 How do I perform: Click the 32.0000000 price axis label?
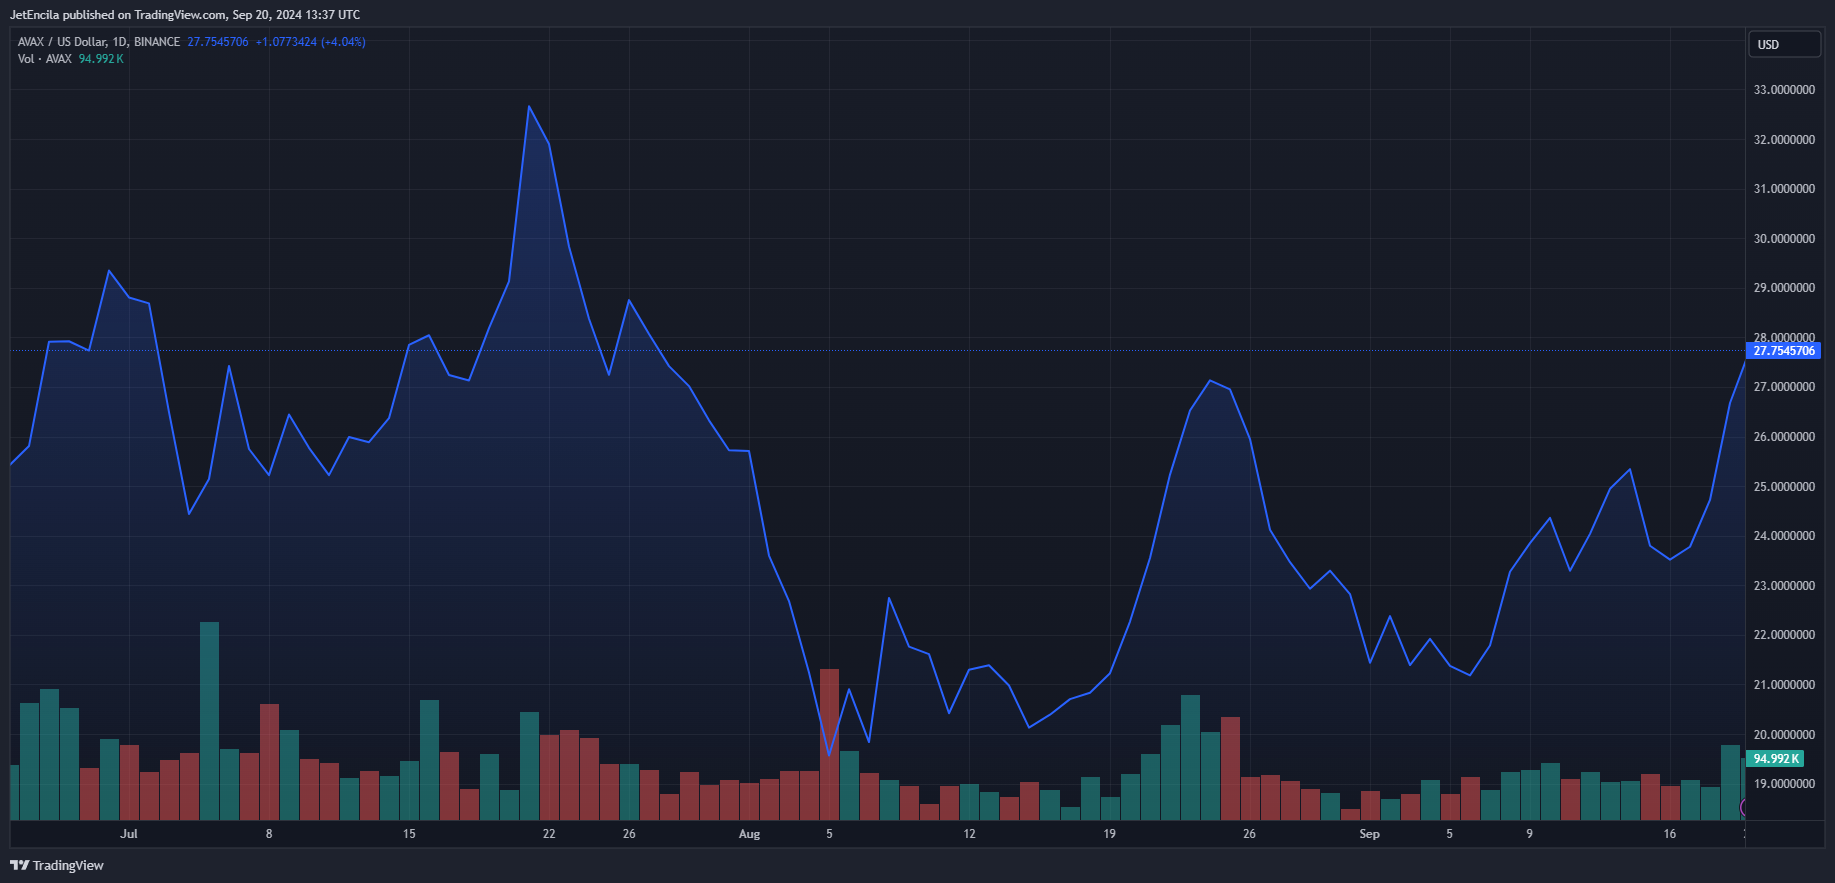click(x=1784, y=140)
